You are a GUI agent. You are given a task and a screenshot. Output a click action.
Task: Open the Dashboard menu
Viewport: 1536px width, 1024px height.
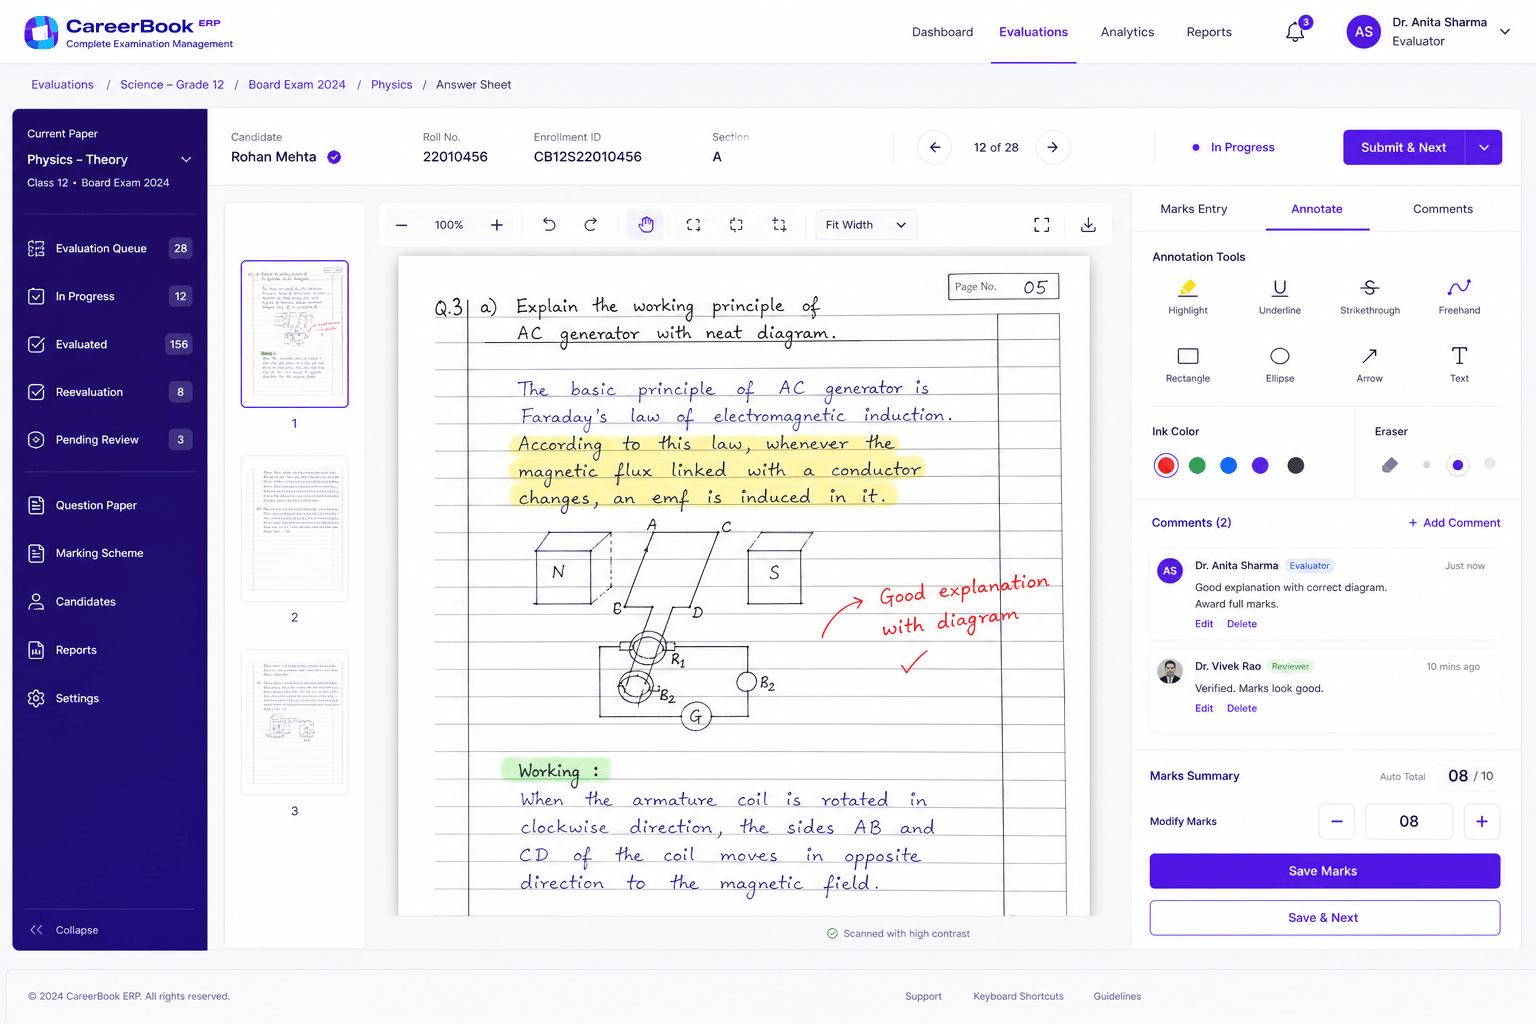tap(942, 32)
